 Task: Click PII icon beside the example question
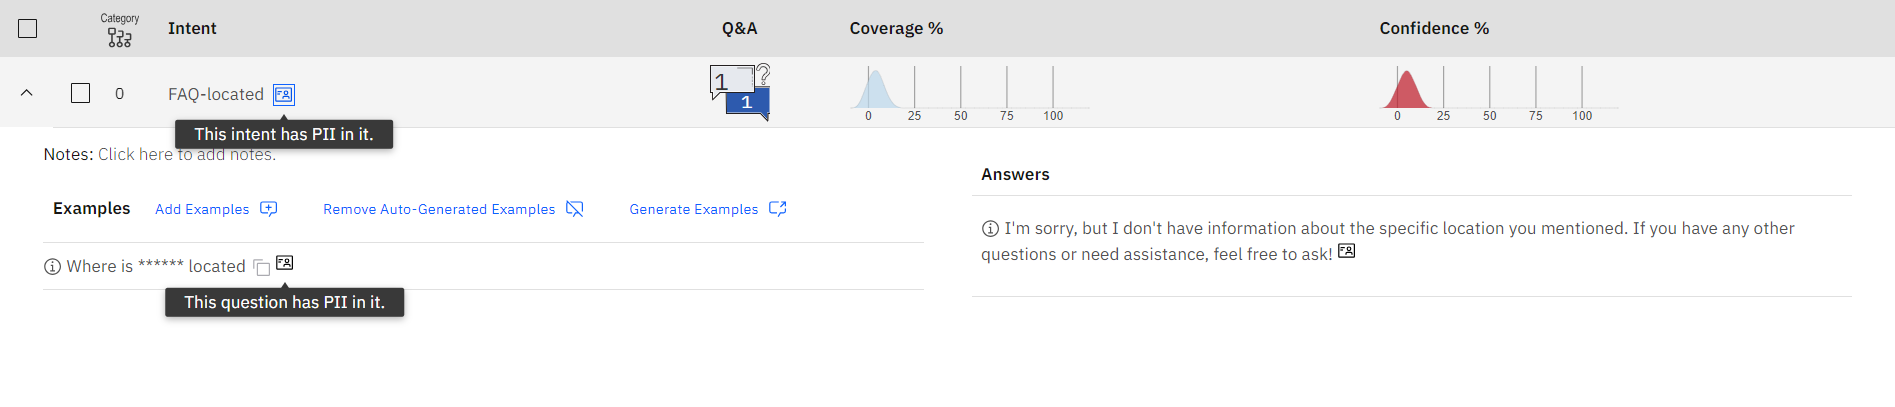pyautogui.click(x=285, y=263)
